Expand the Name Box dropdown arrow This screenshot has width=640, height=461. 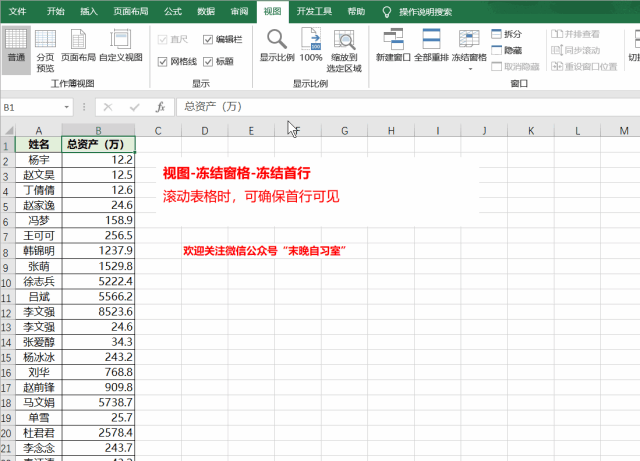click(67, 107)
